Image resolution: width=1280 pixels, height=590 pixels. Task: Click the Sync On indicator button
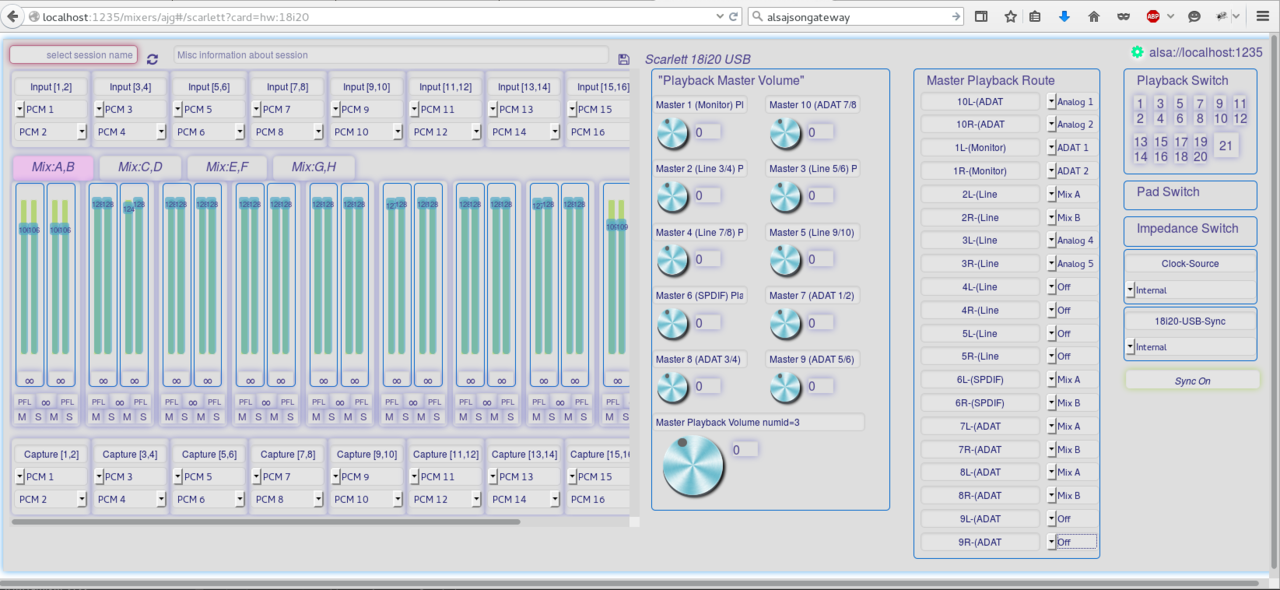[x=1192, y=381]
